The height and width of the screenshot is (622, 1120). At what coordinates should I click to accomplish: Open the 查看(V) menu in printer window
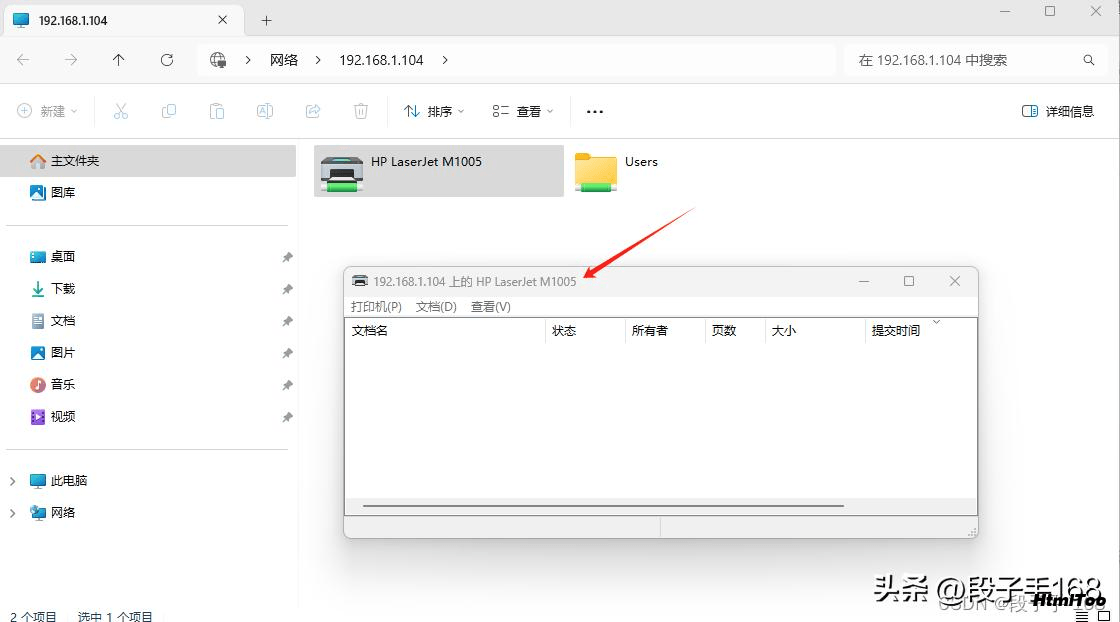(x=491, y=306)
